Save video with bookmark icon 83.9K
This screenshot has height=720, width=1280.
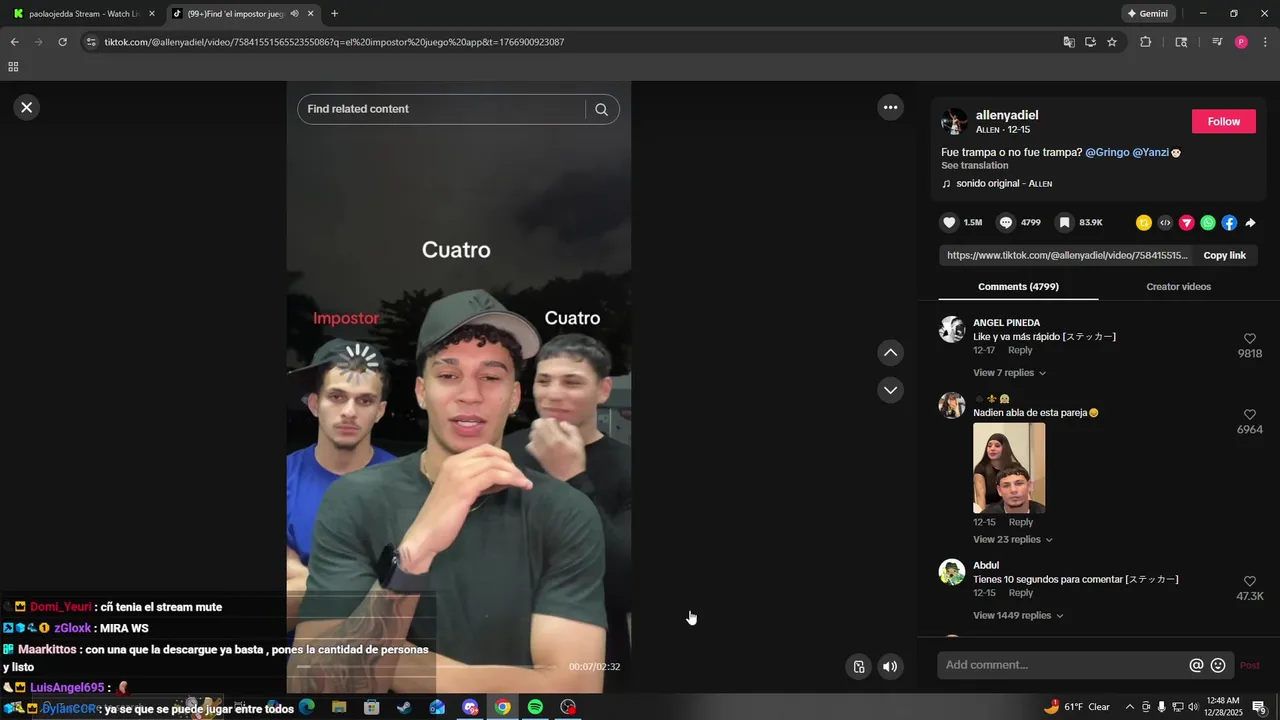(x=1065, y=222)
